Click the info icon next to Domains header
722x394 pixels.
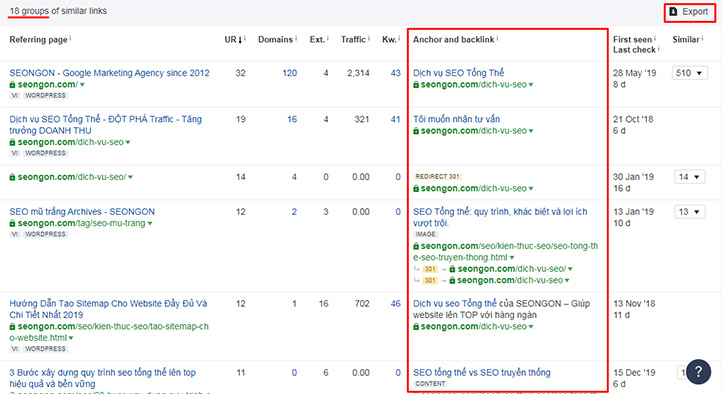pos(296,39)
